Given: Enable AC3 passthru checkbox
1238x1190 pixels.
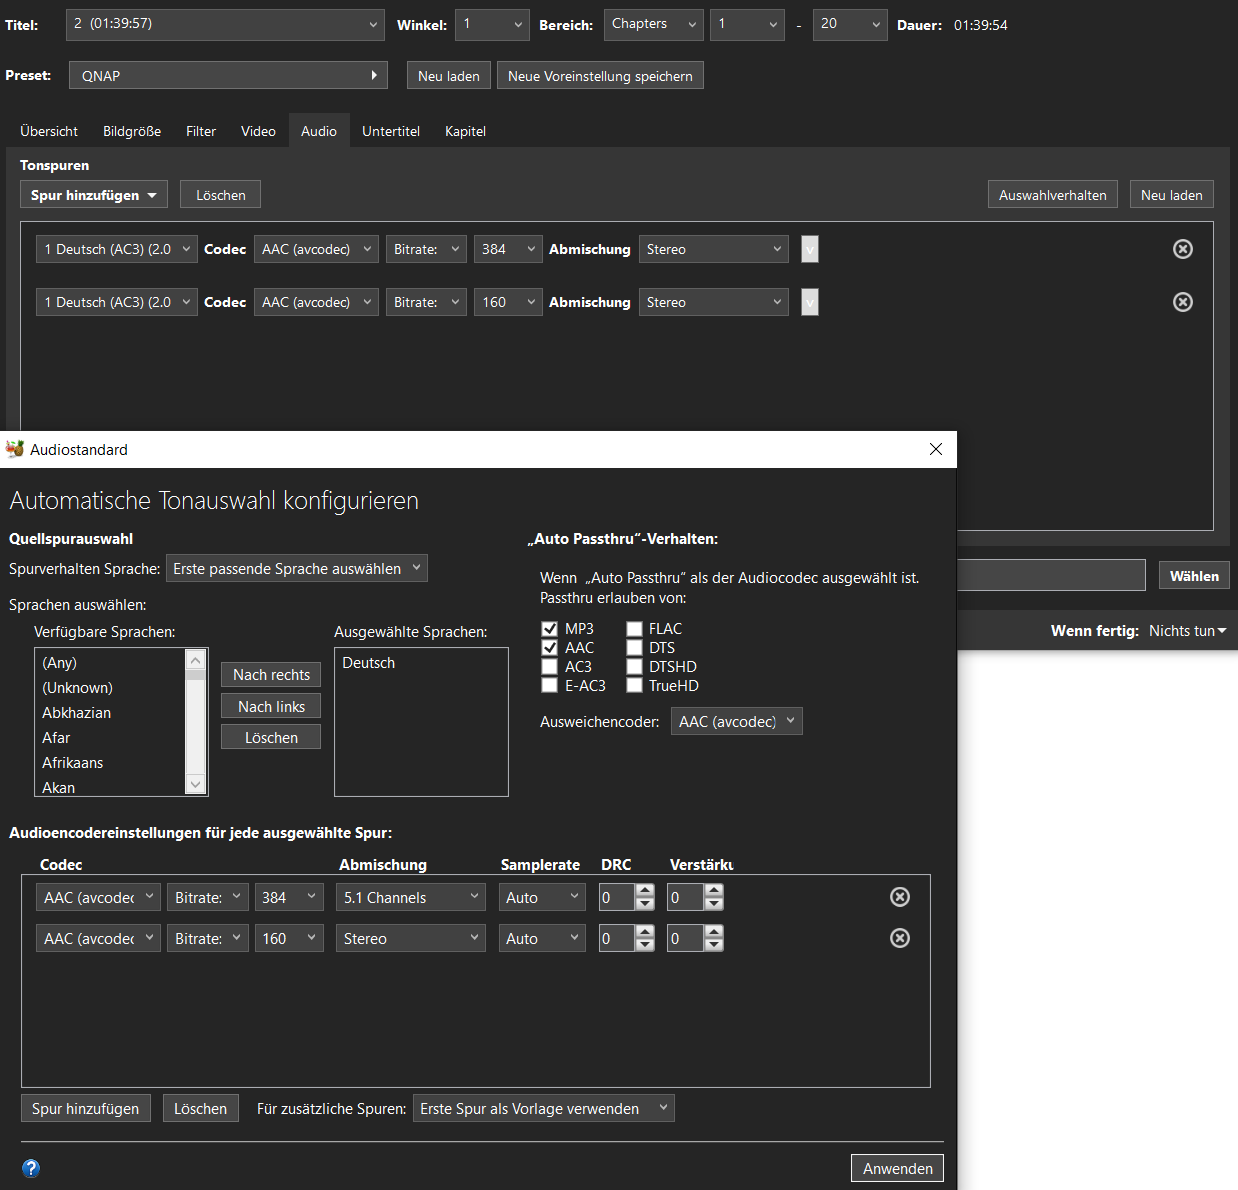Looking at the screenshot, I should coord(549,667).
